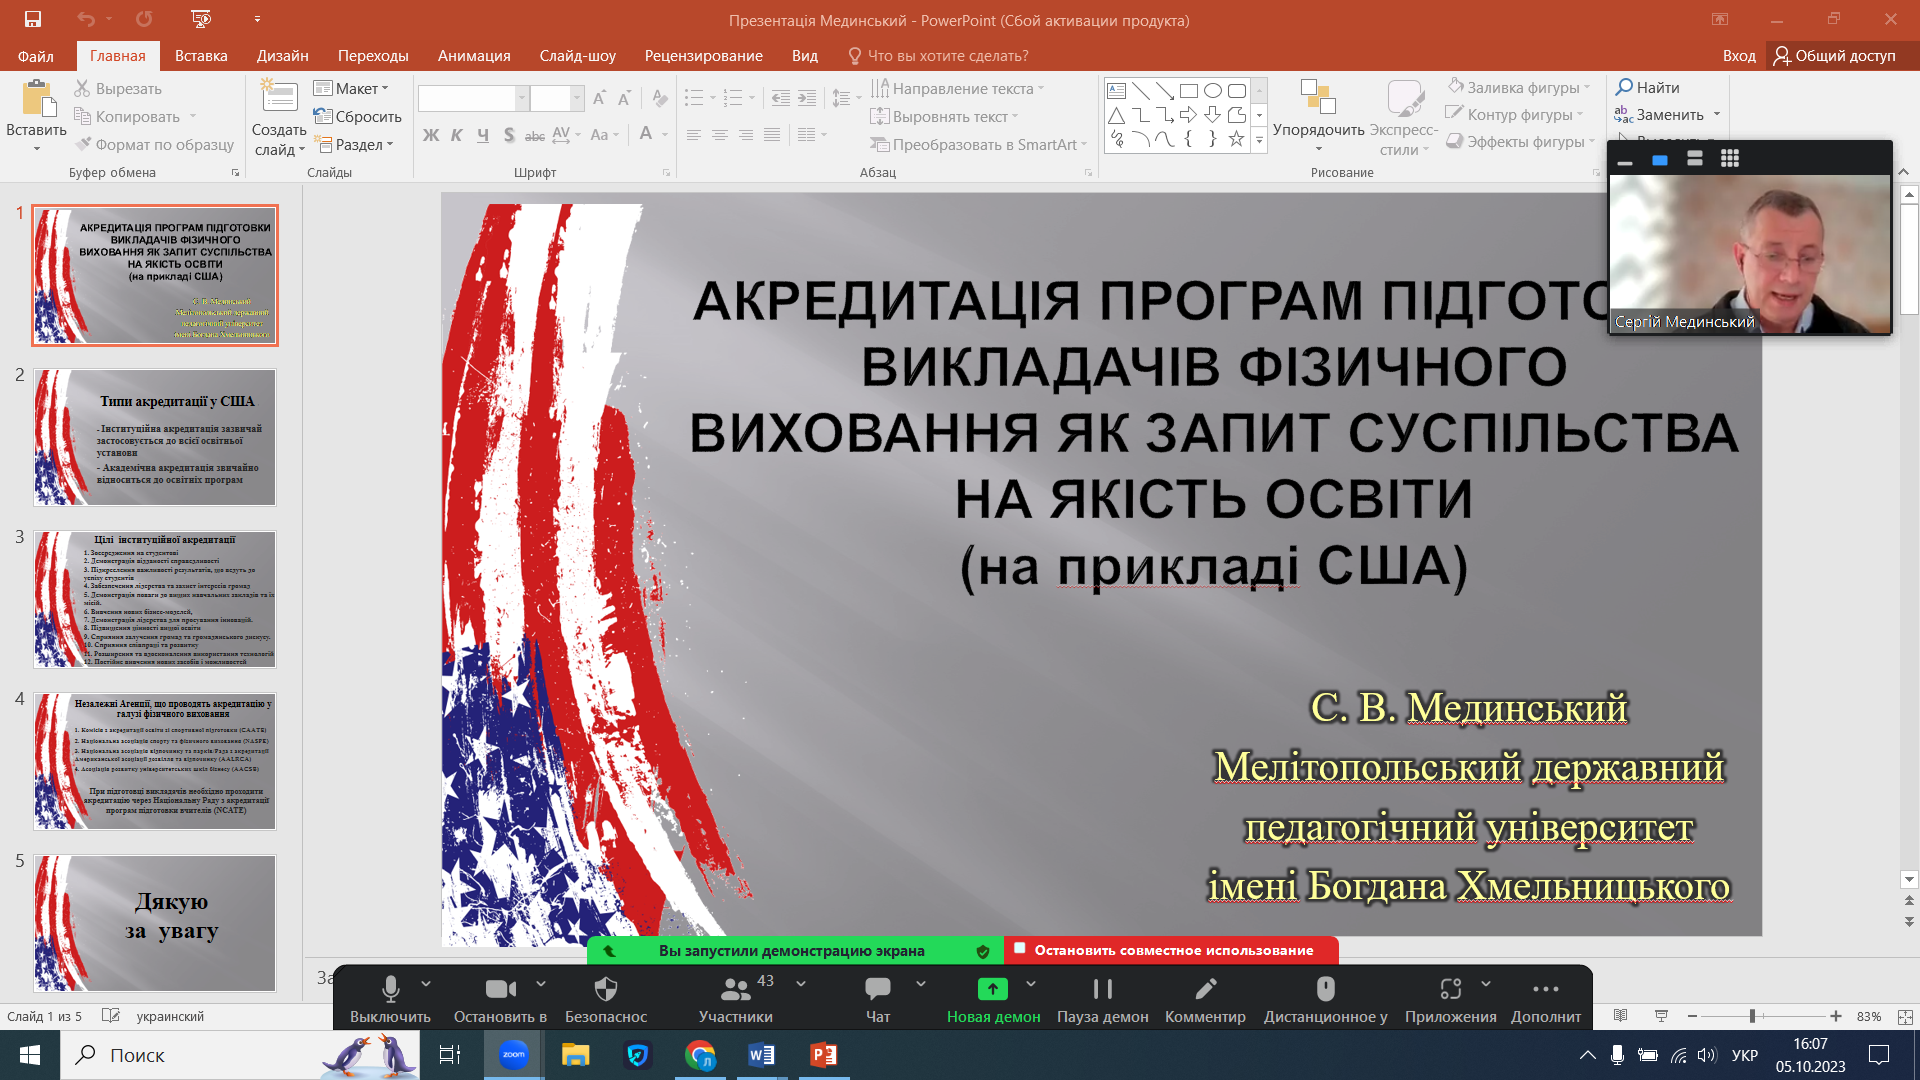Mute the Zoom microphone

click(390, 990)
